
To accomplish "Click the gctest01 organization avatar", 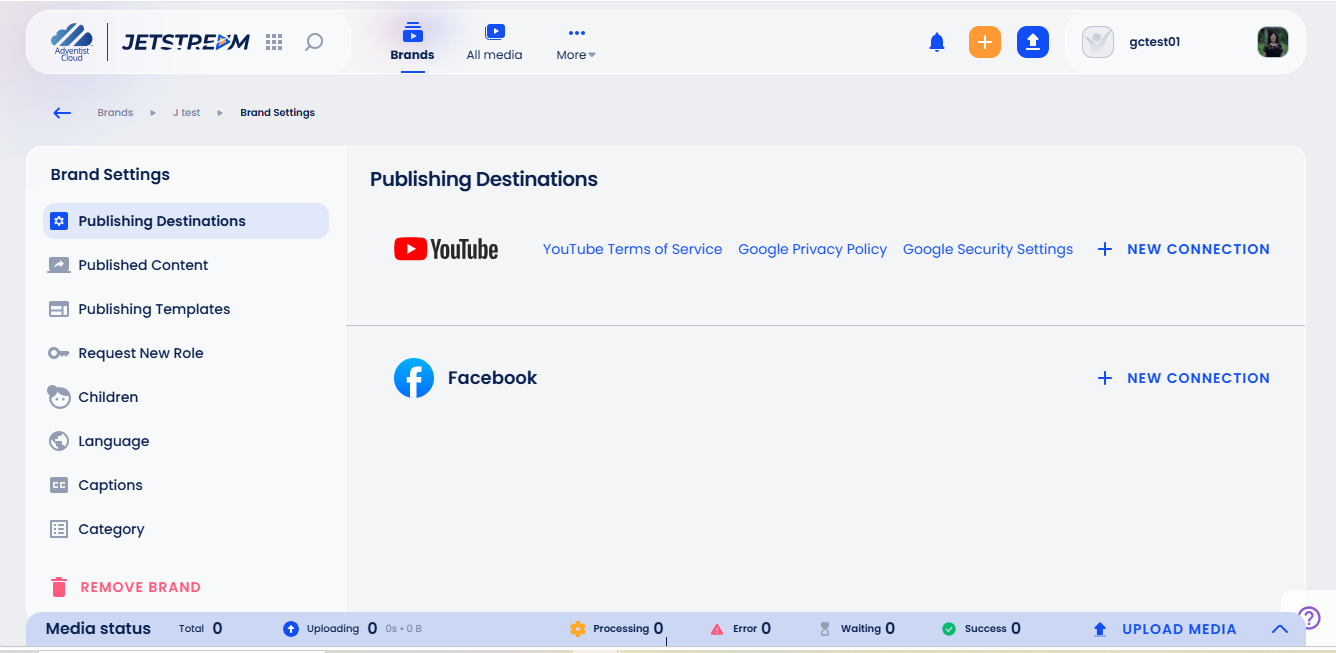I will tap(1098, 42).
